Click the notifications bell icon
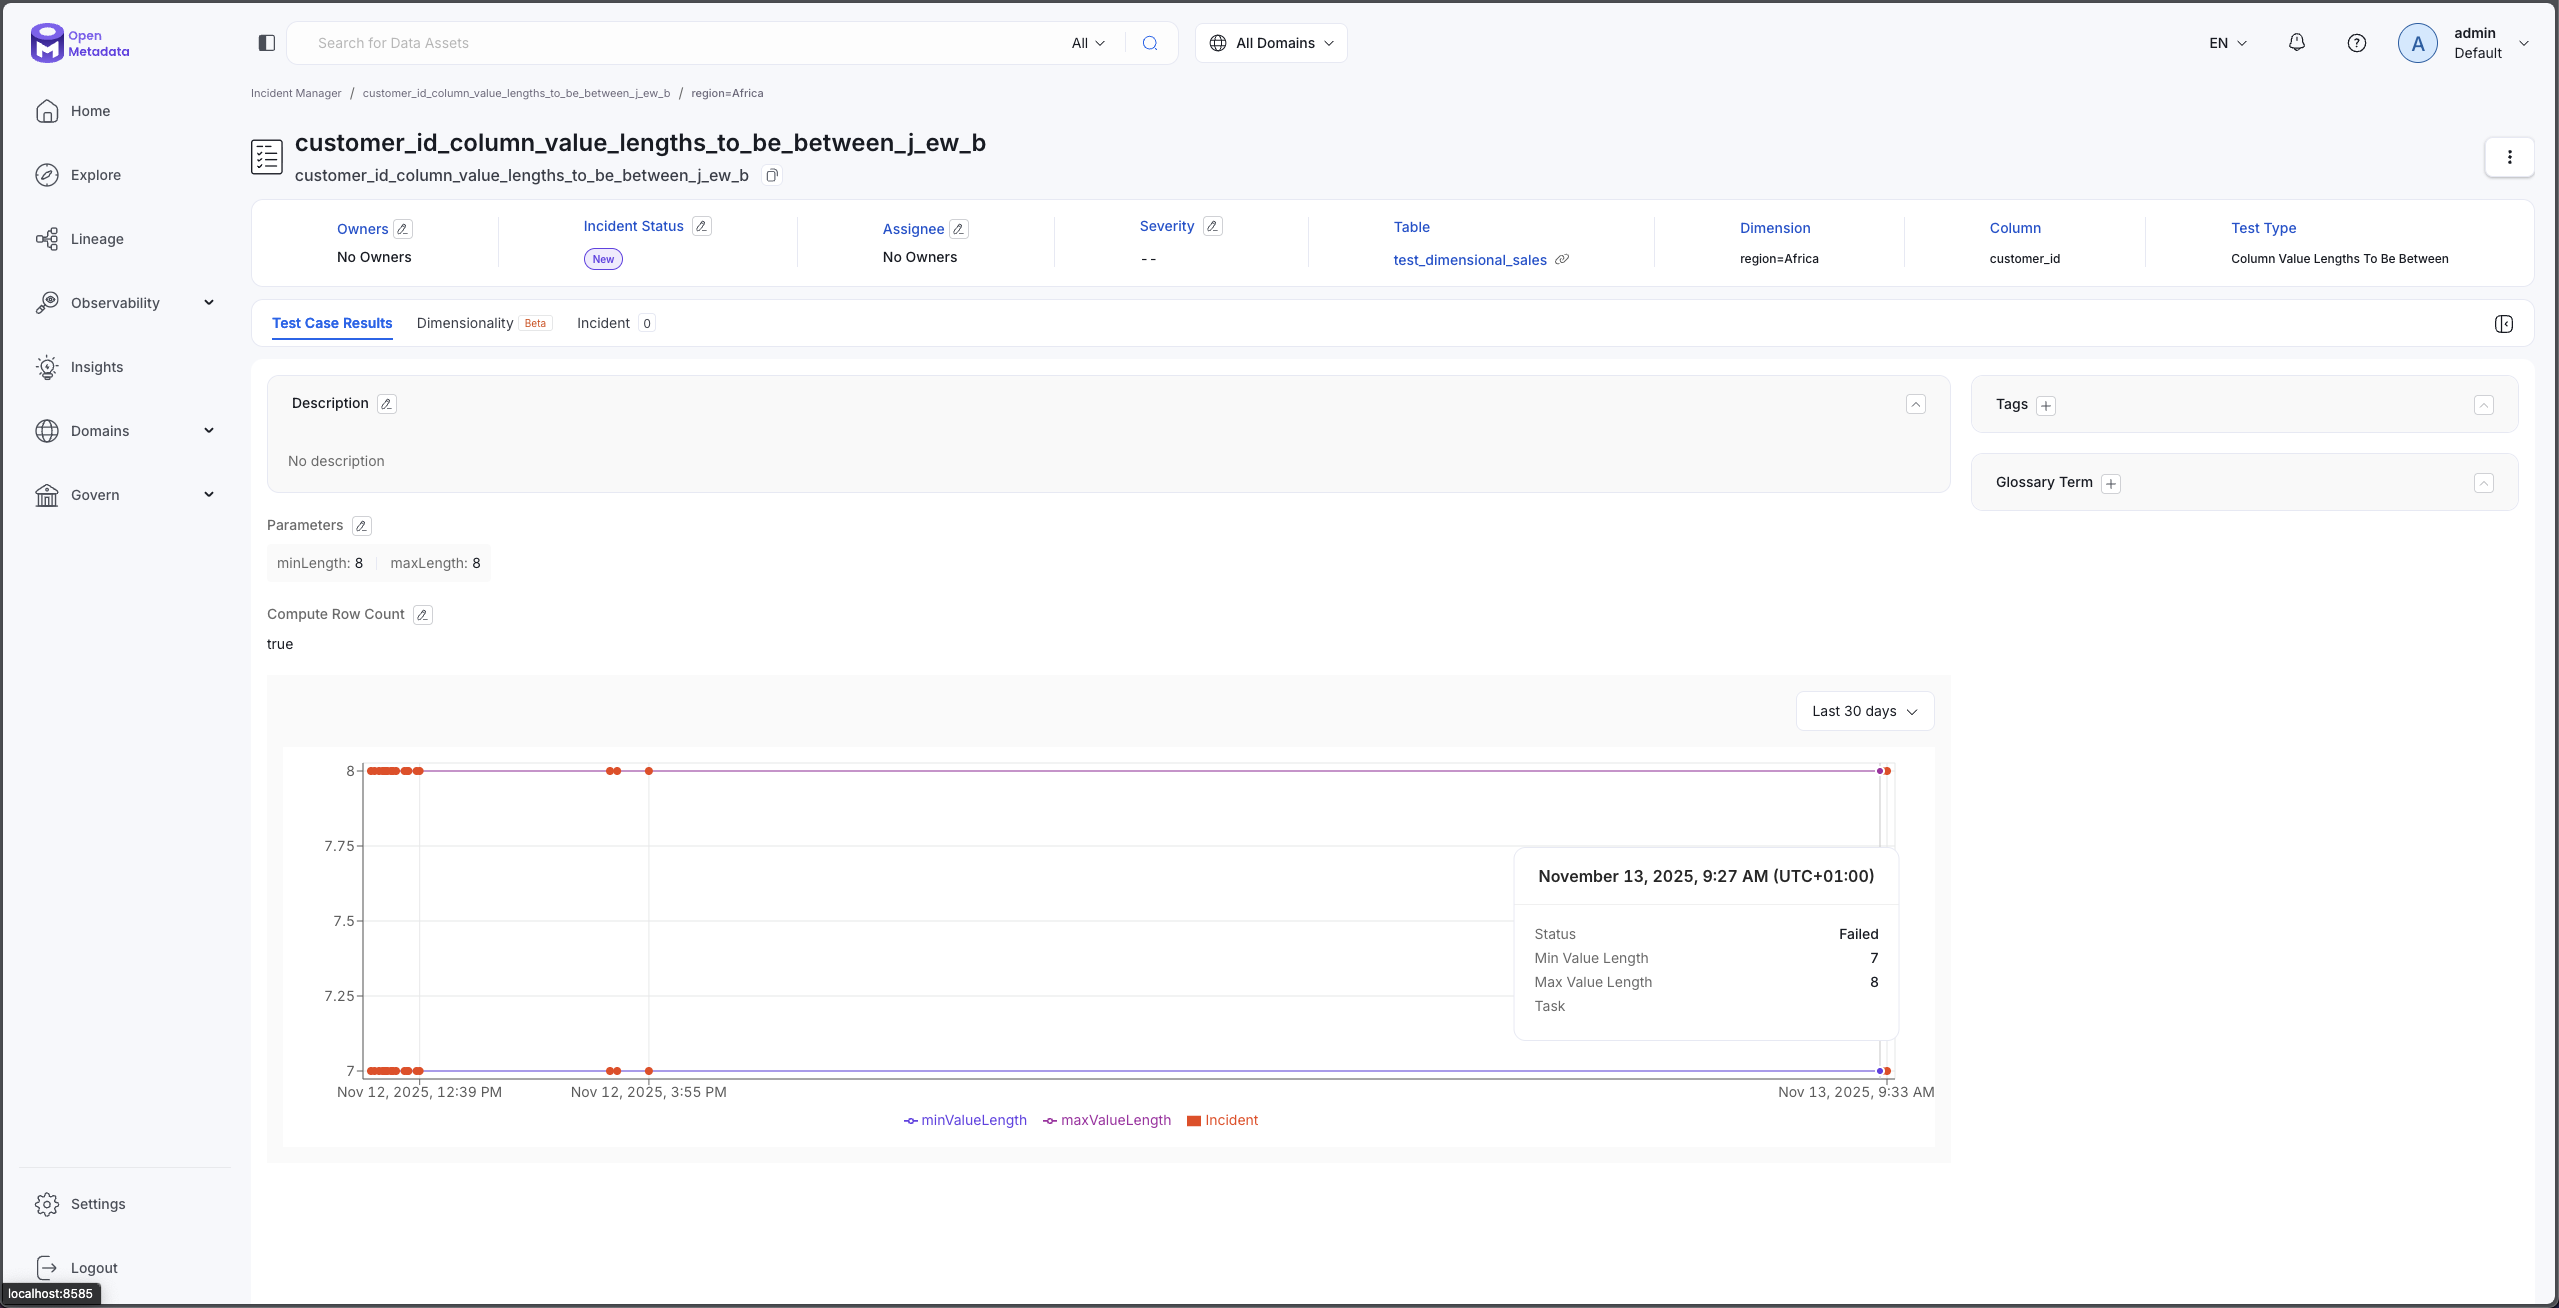The image size is (2559, 1308). (x=2296, y=43)
